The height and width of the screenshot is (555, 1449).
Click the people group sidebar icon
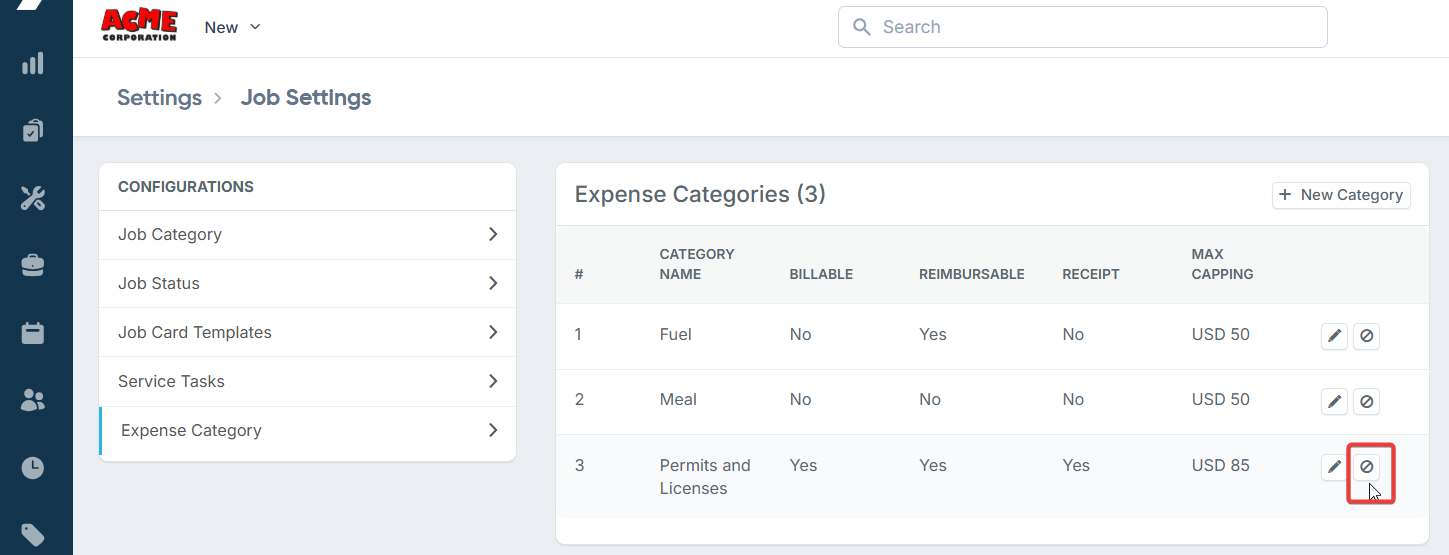click(33, 401)
